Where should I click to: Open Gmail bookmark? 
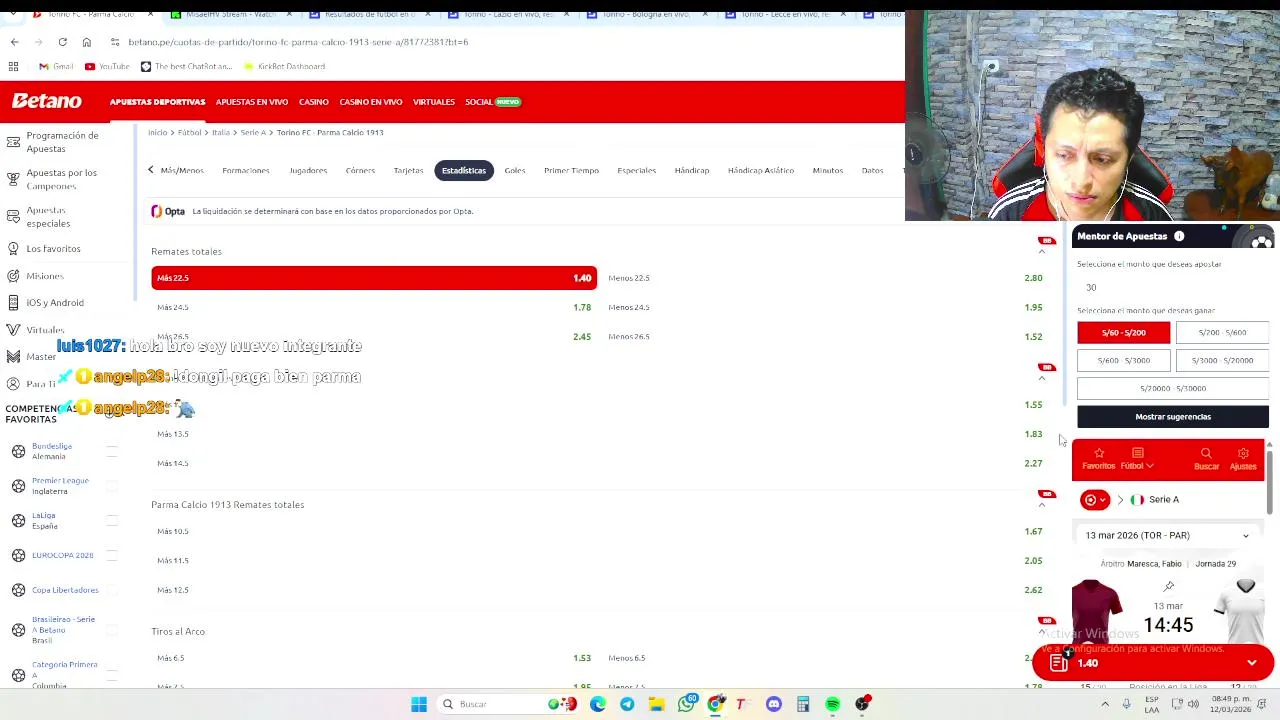coord(56,66)
